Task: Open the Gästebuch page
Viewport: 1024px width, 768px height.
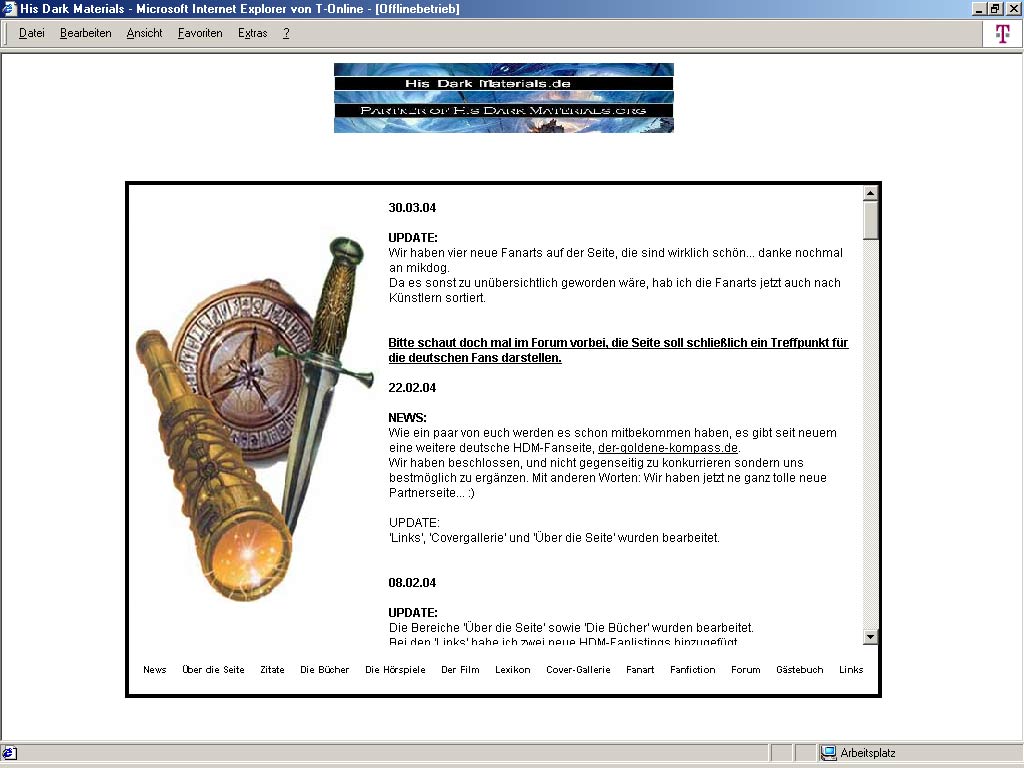Action: click(x=800, y=669)
